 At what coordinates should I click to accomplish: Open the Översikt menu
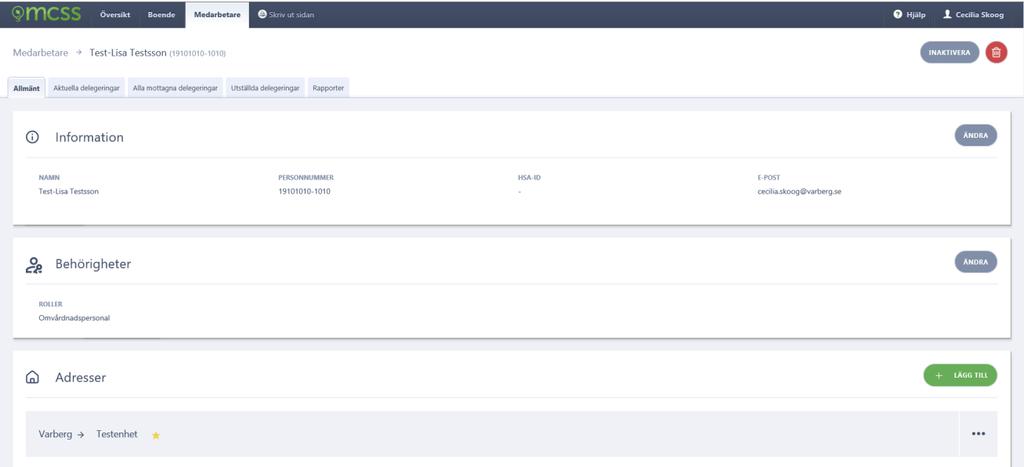pos(115,14)
